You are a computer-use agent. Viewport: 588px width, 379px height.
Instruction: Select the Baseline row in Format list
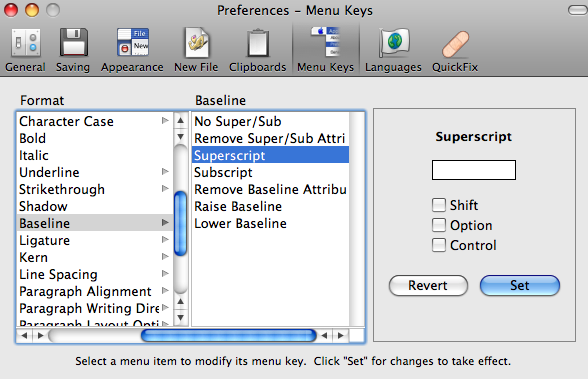coord(95,223)
